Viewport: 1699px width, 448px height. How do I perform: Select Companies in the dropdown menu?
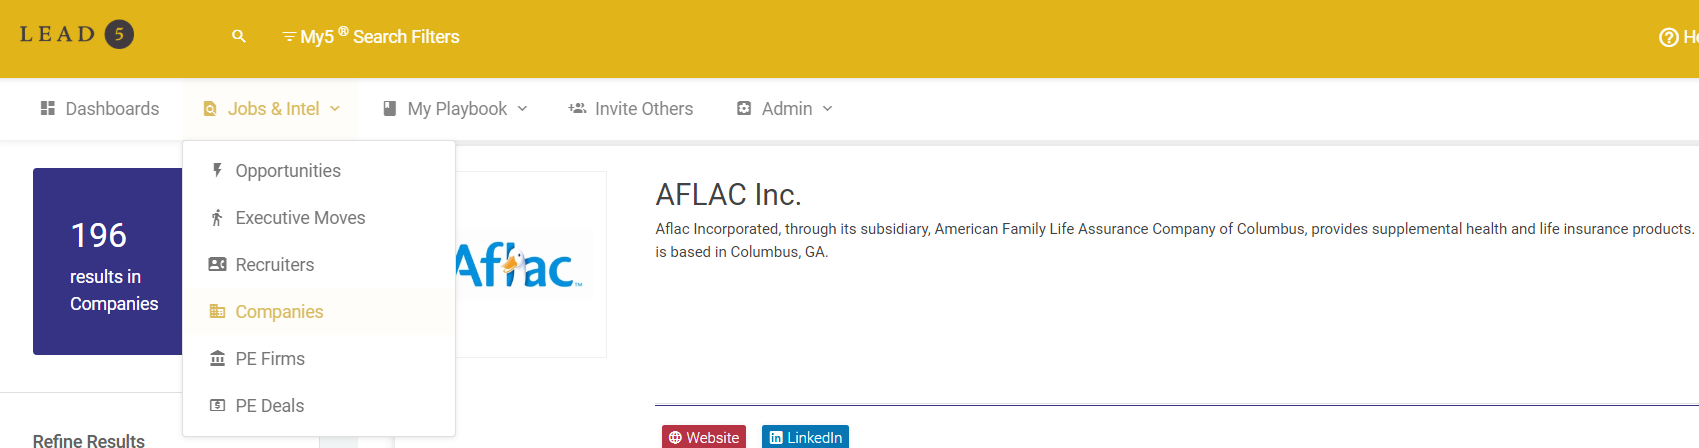279,312
